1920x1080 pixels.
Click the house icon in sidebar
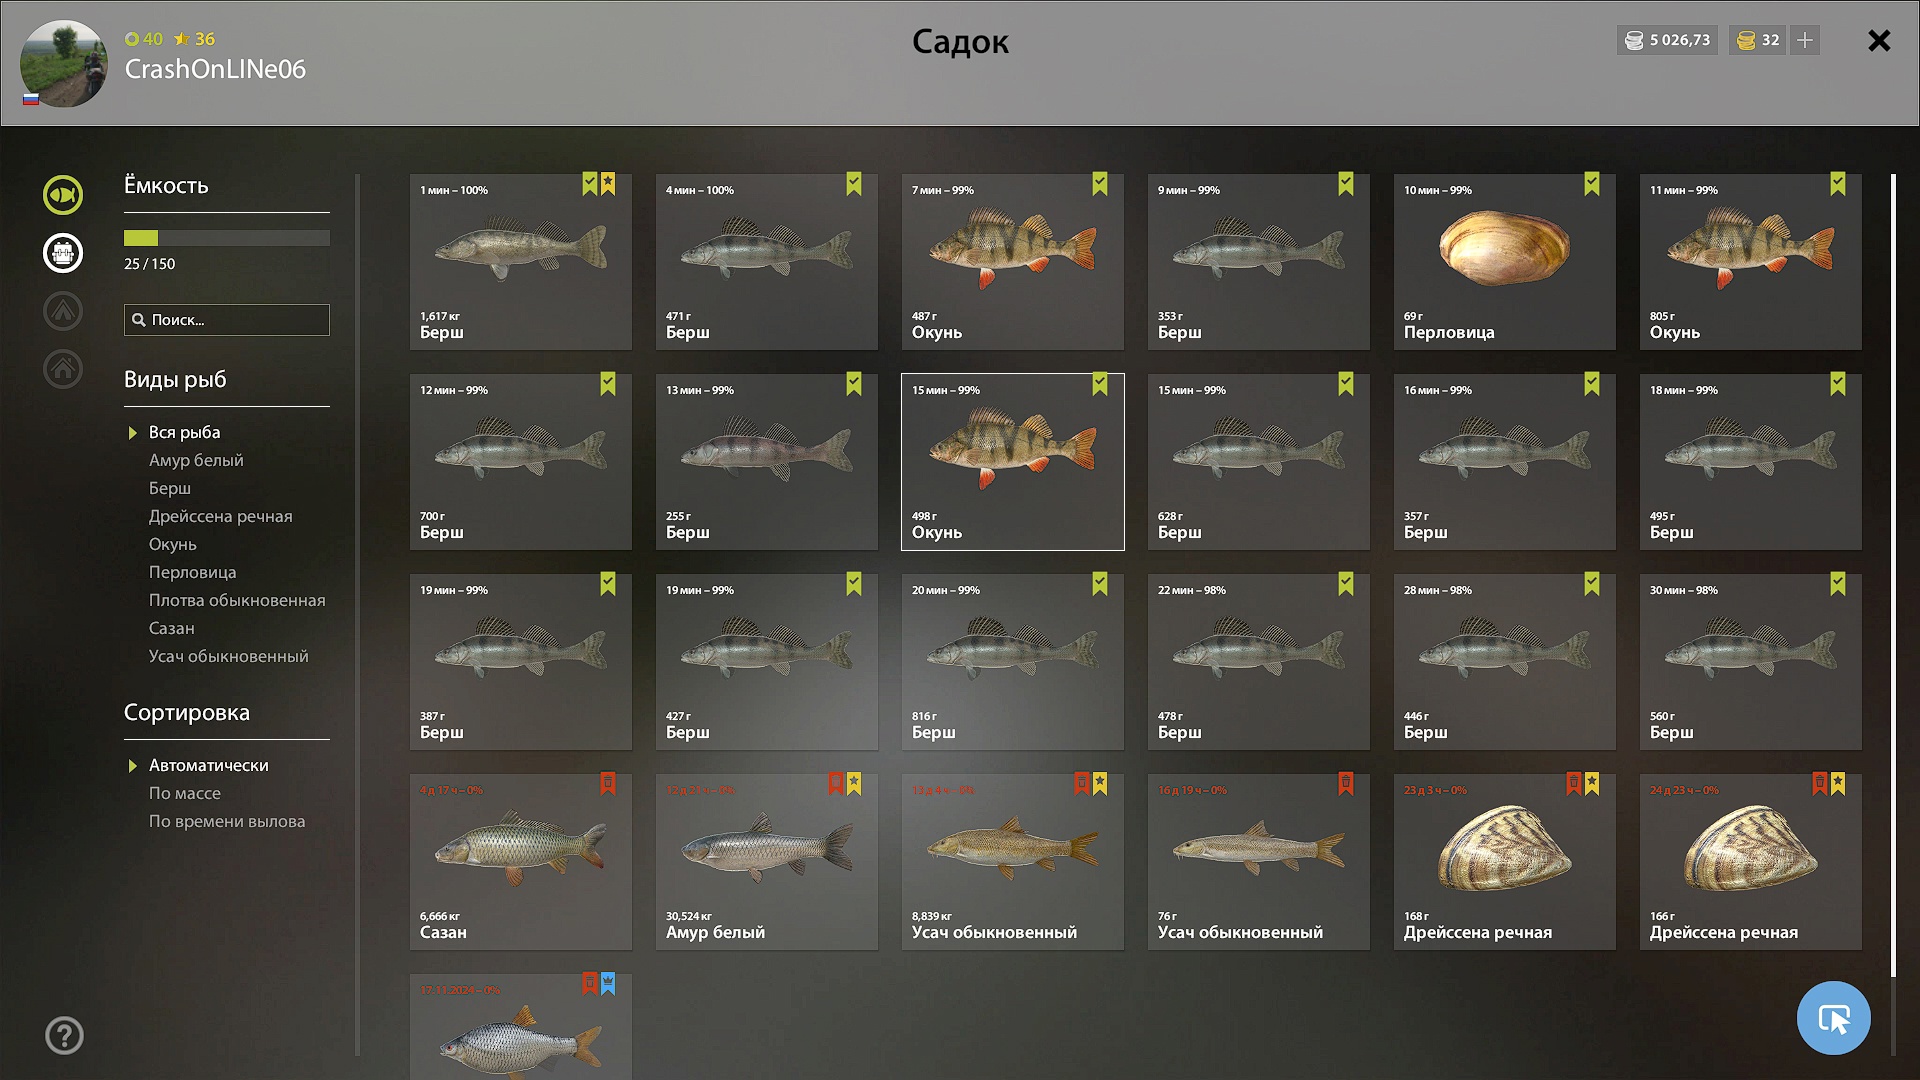[63, 369]
